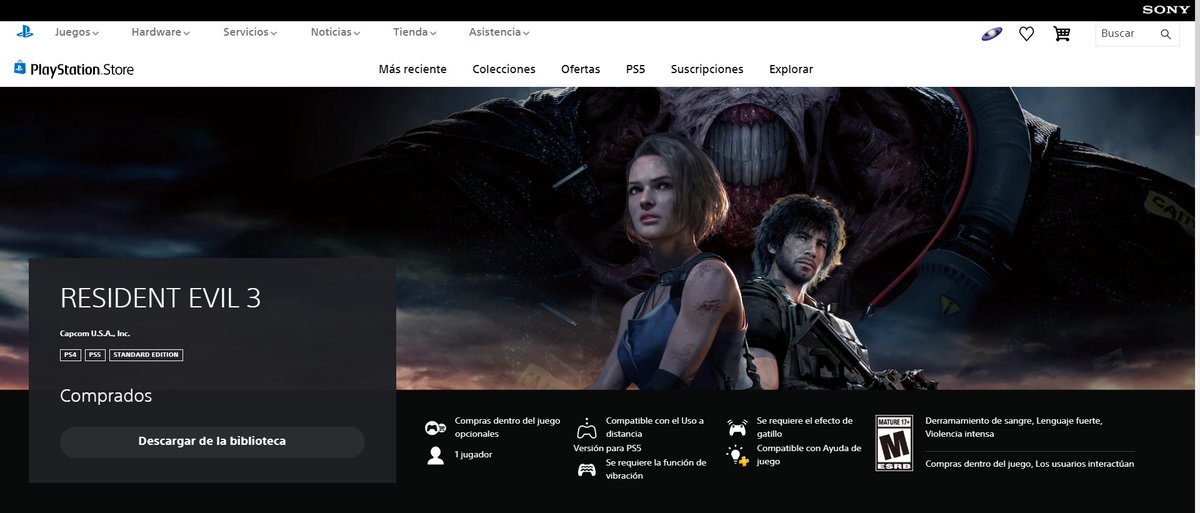Click 'Derramamiento de sangre, Lenguaje fuerte' rating text
The image size is (1200, 513).
pos(1014,421)
